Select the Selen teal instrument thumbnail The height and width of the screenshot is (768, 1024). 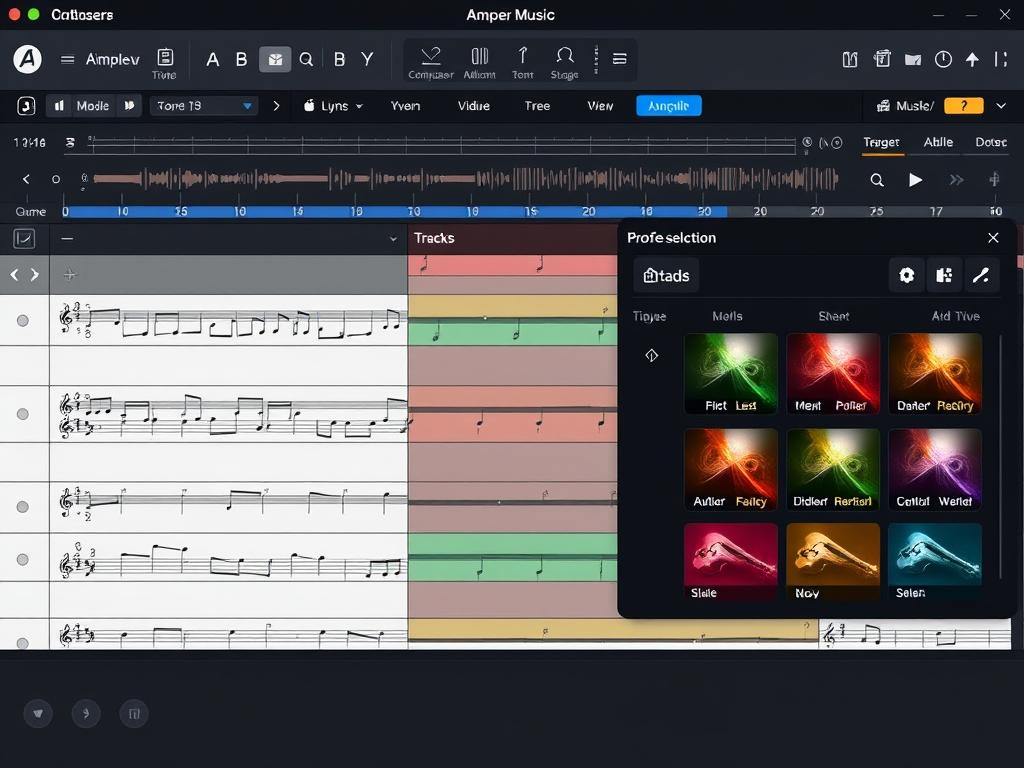[x=935, y=562]
